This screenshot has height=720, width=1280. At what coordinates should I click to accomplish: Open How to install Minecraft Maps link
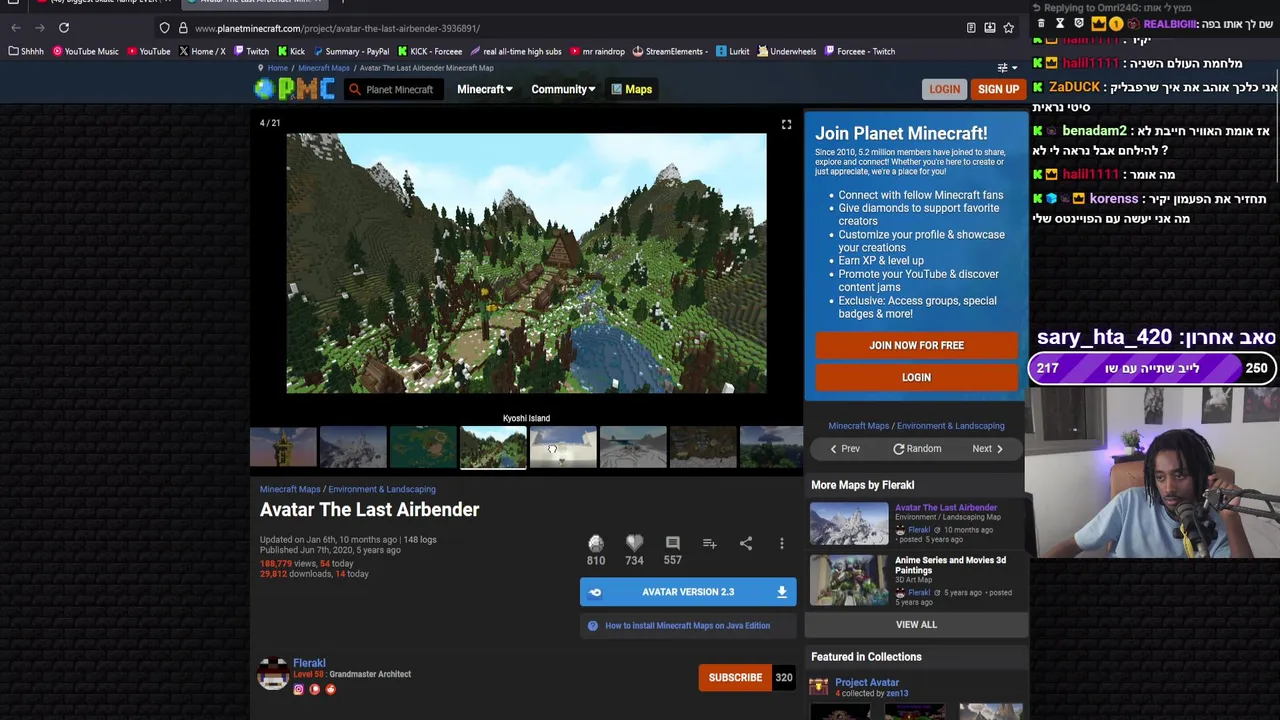pyautogui.click(x=687, y=626)
